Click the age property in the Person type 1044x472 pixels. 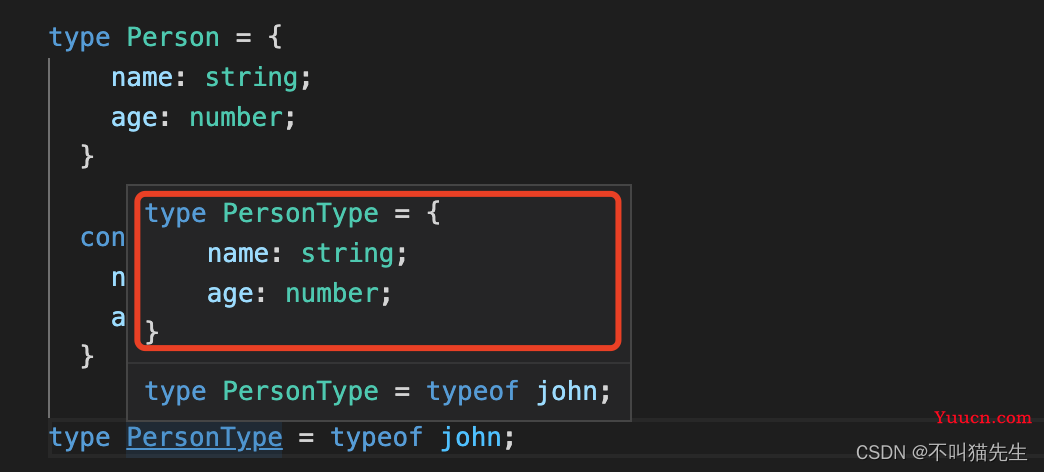click(x=134, y=118)
